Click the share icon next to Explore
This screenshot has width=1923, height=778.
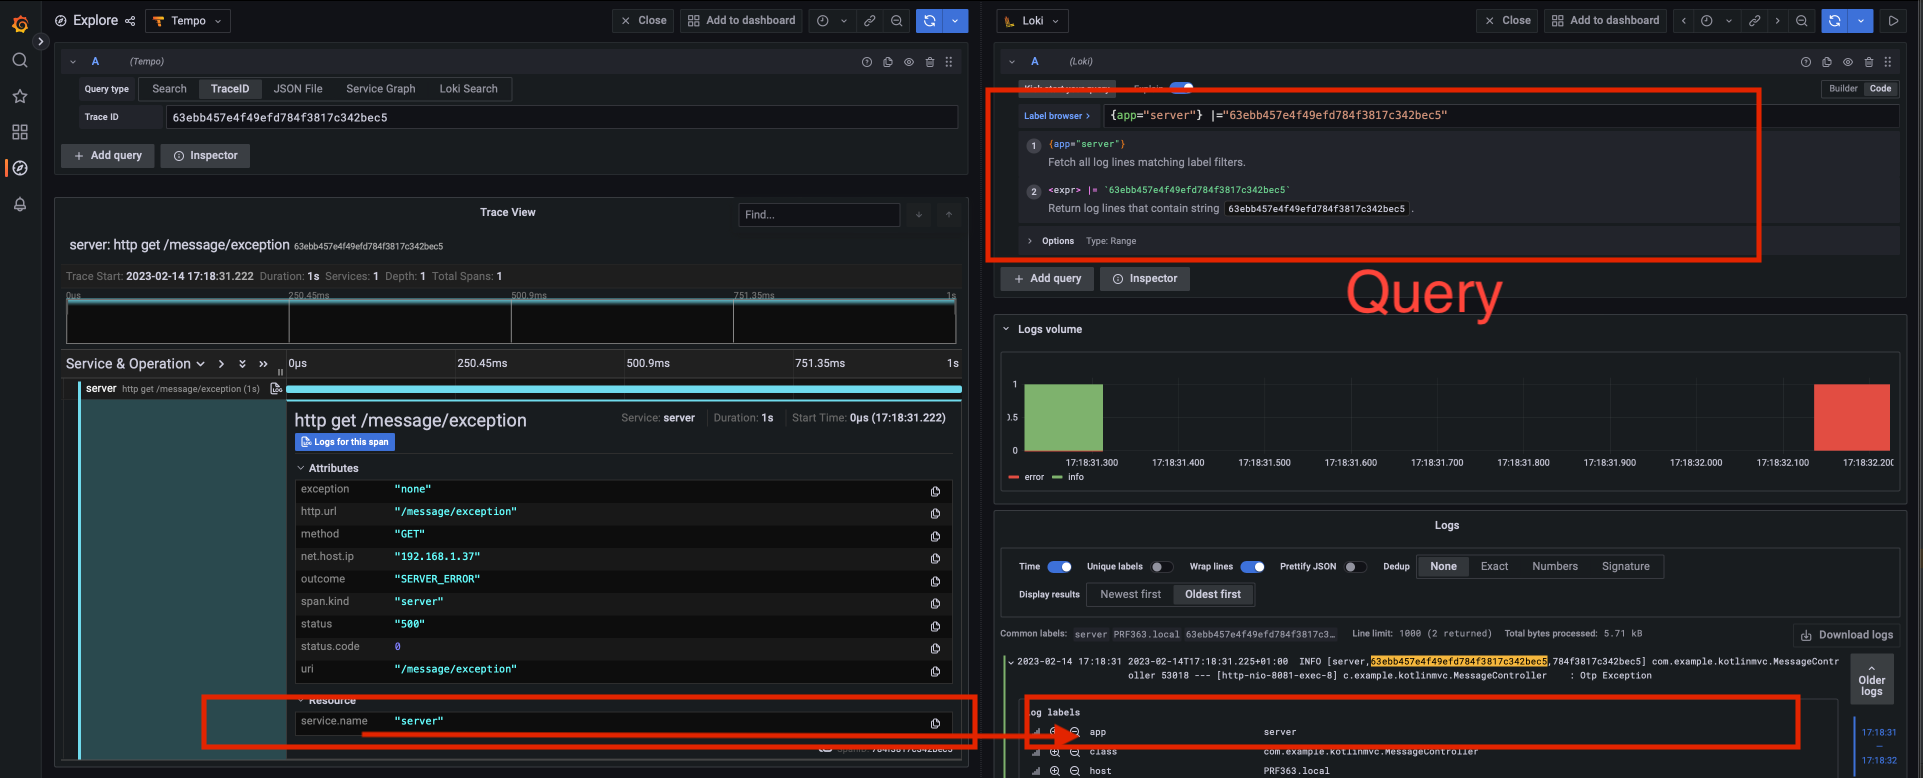coord(130,21)
